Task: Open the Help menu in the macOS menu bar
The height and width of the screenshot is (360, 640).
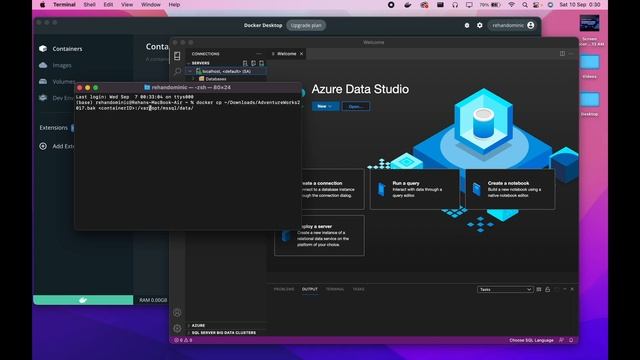Action: [174, 5]
